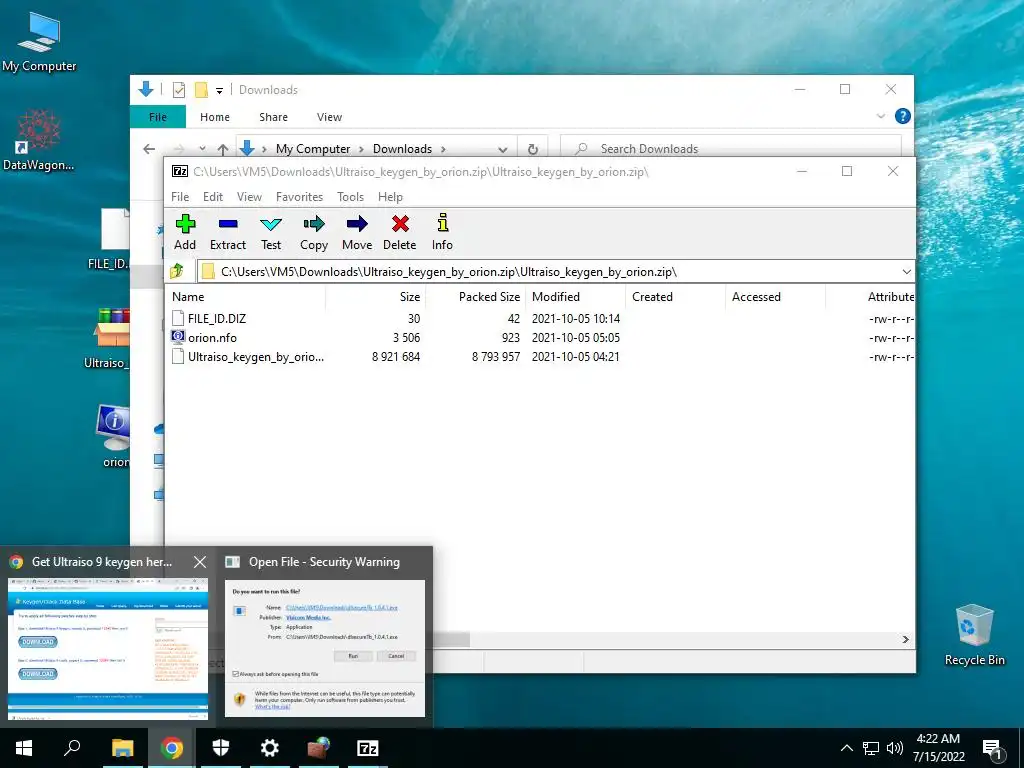Click the red Delete toolbar button
Viewport: 1024px width, 768px height.
coord(400,232)
